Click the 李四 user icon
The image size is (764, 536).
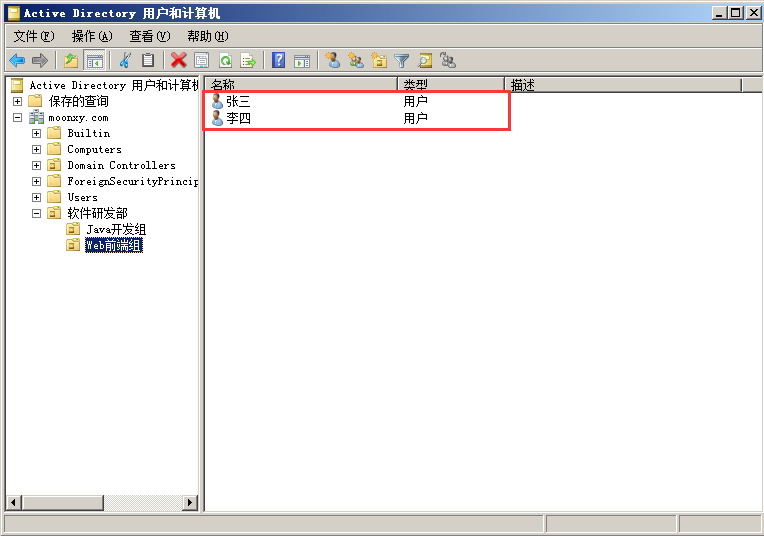pyautogui.click(x=217, y=118)
